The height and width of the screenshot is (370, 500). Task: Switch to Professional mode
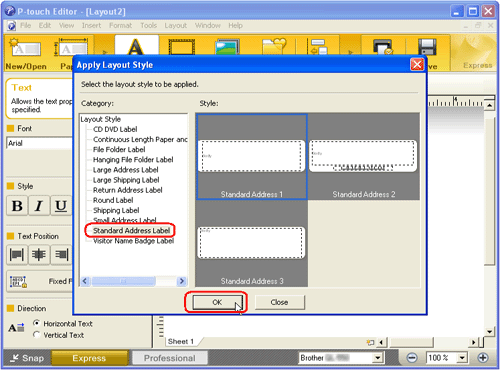[x=170, y=358]
